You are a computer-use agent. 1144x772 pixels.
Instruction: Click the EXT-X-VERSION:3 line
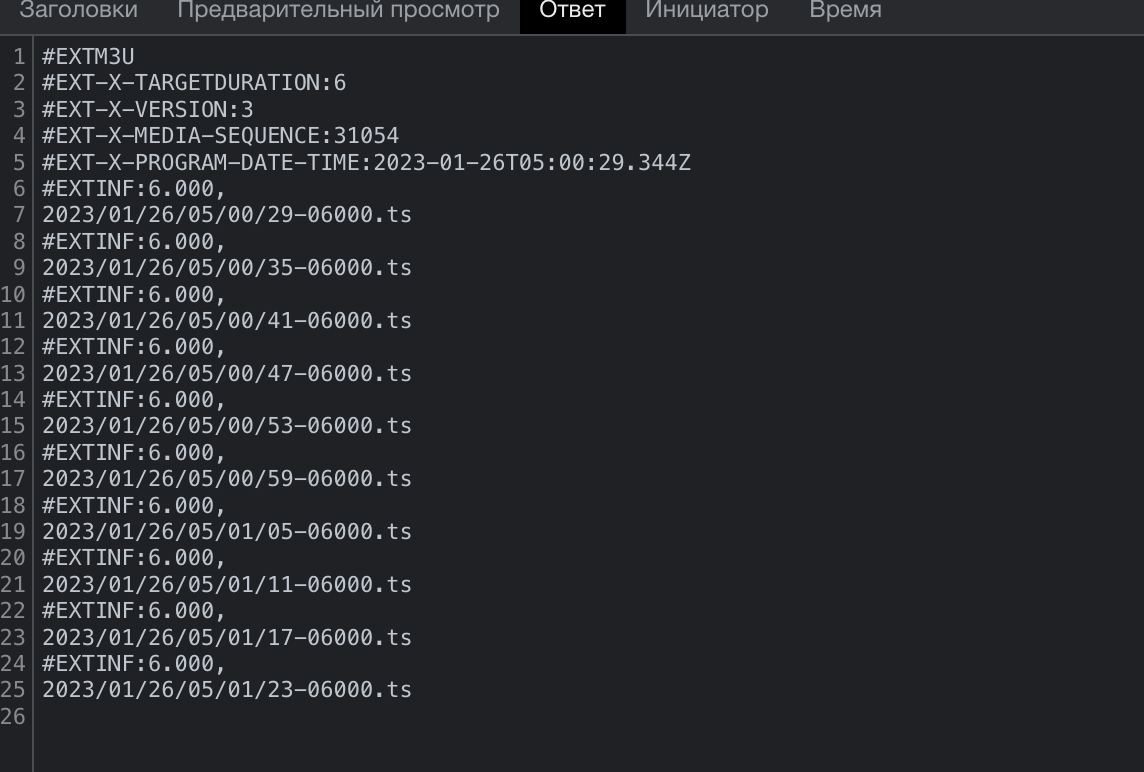coord(147,109)
